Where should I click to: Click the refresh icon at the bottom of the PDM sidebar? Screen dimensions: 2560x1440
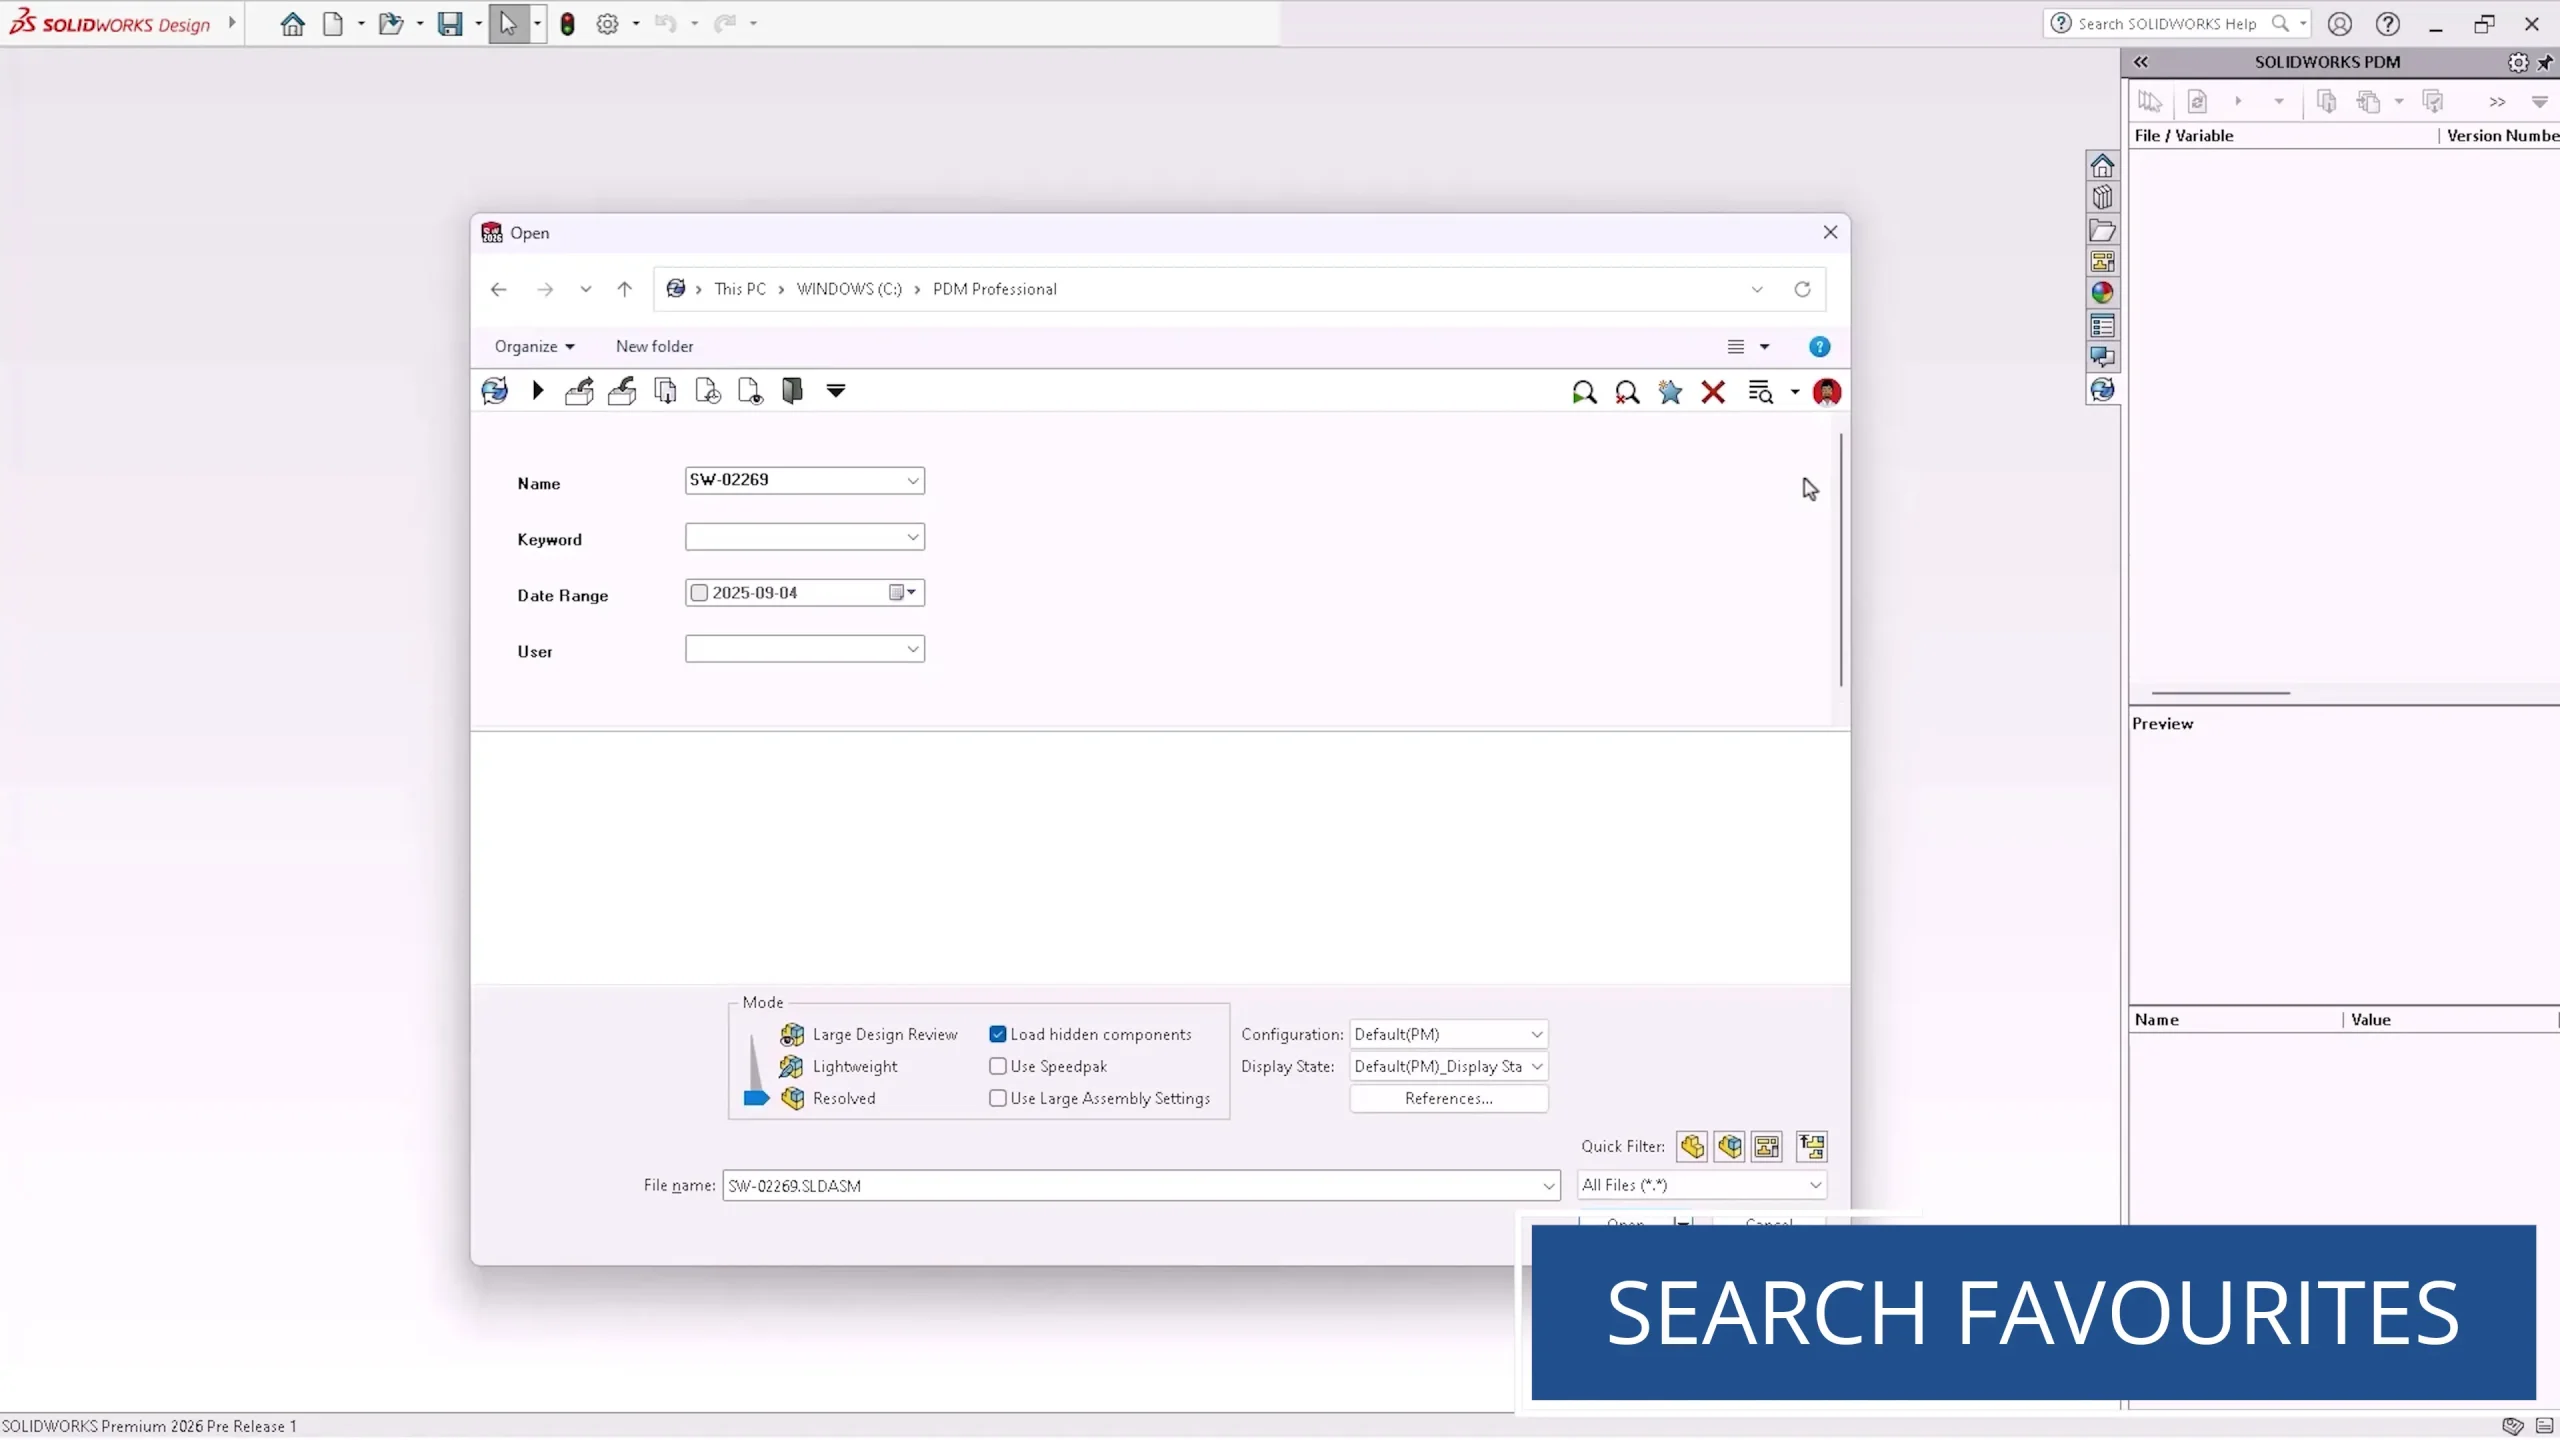pos(2103,390)
